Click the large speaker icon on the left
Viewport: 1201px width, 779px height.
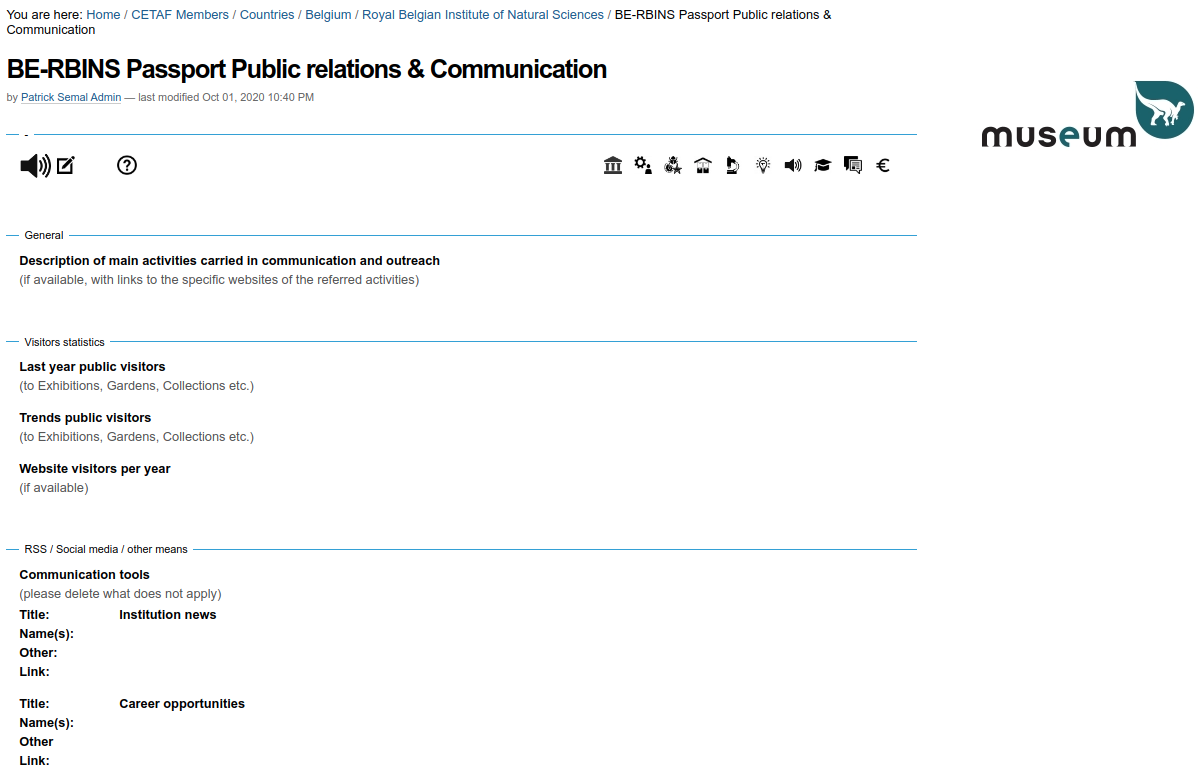coord(35,166)
